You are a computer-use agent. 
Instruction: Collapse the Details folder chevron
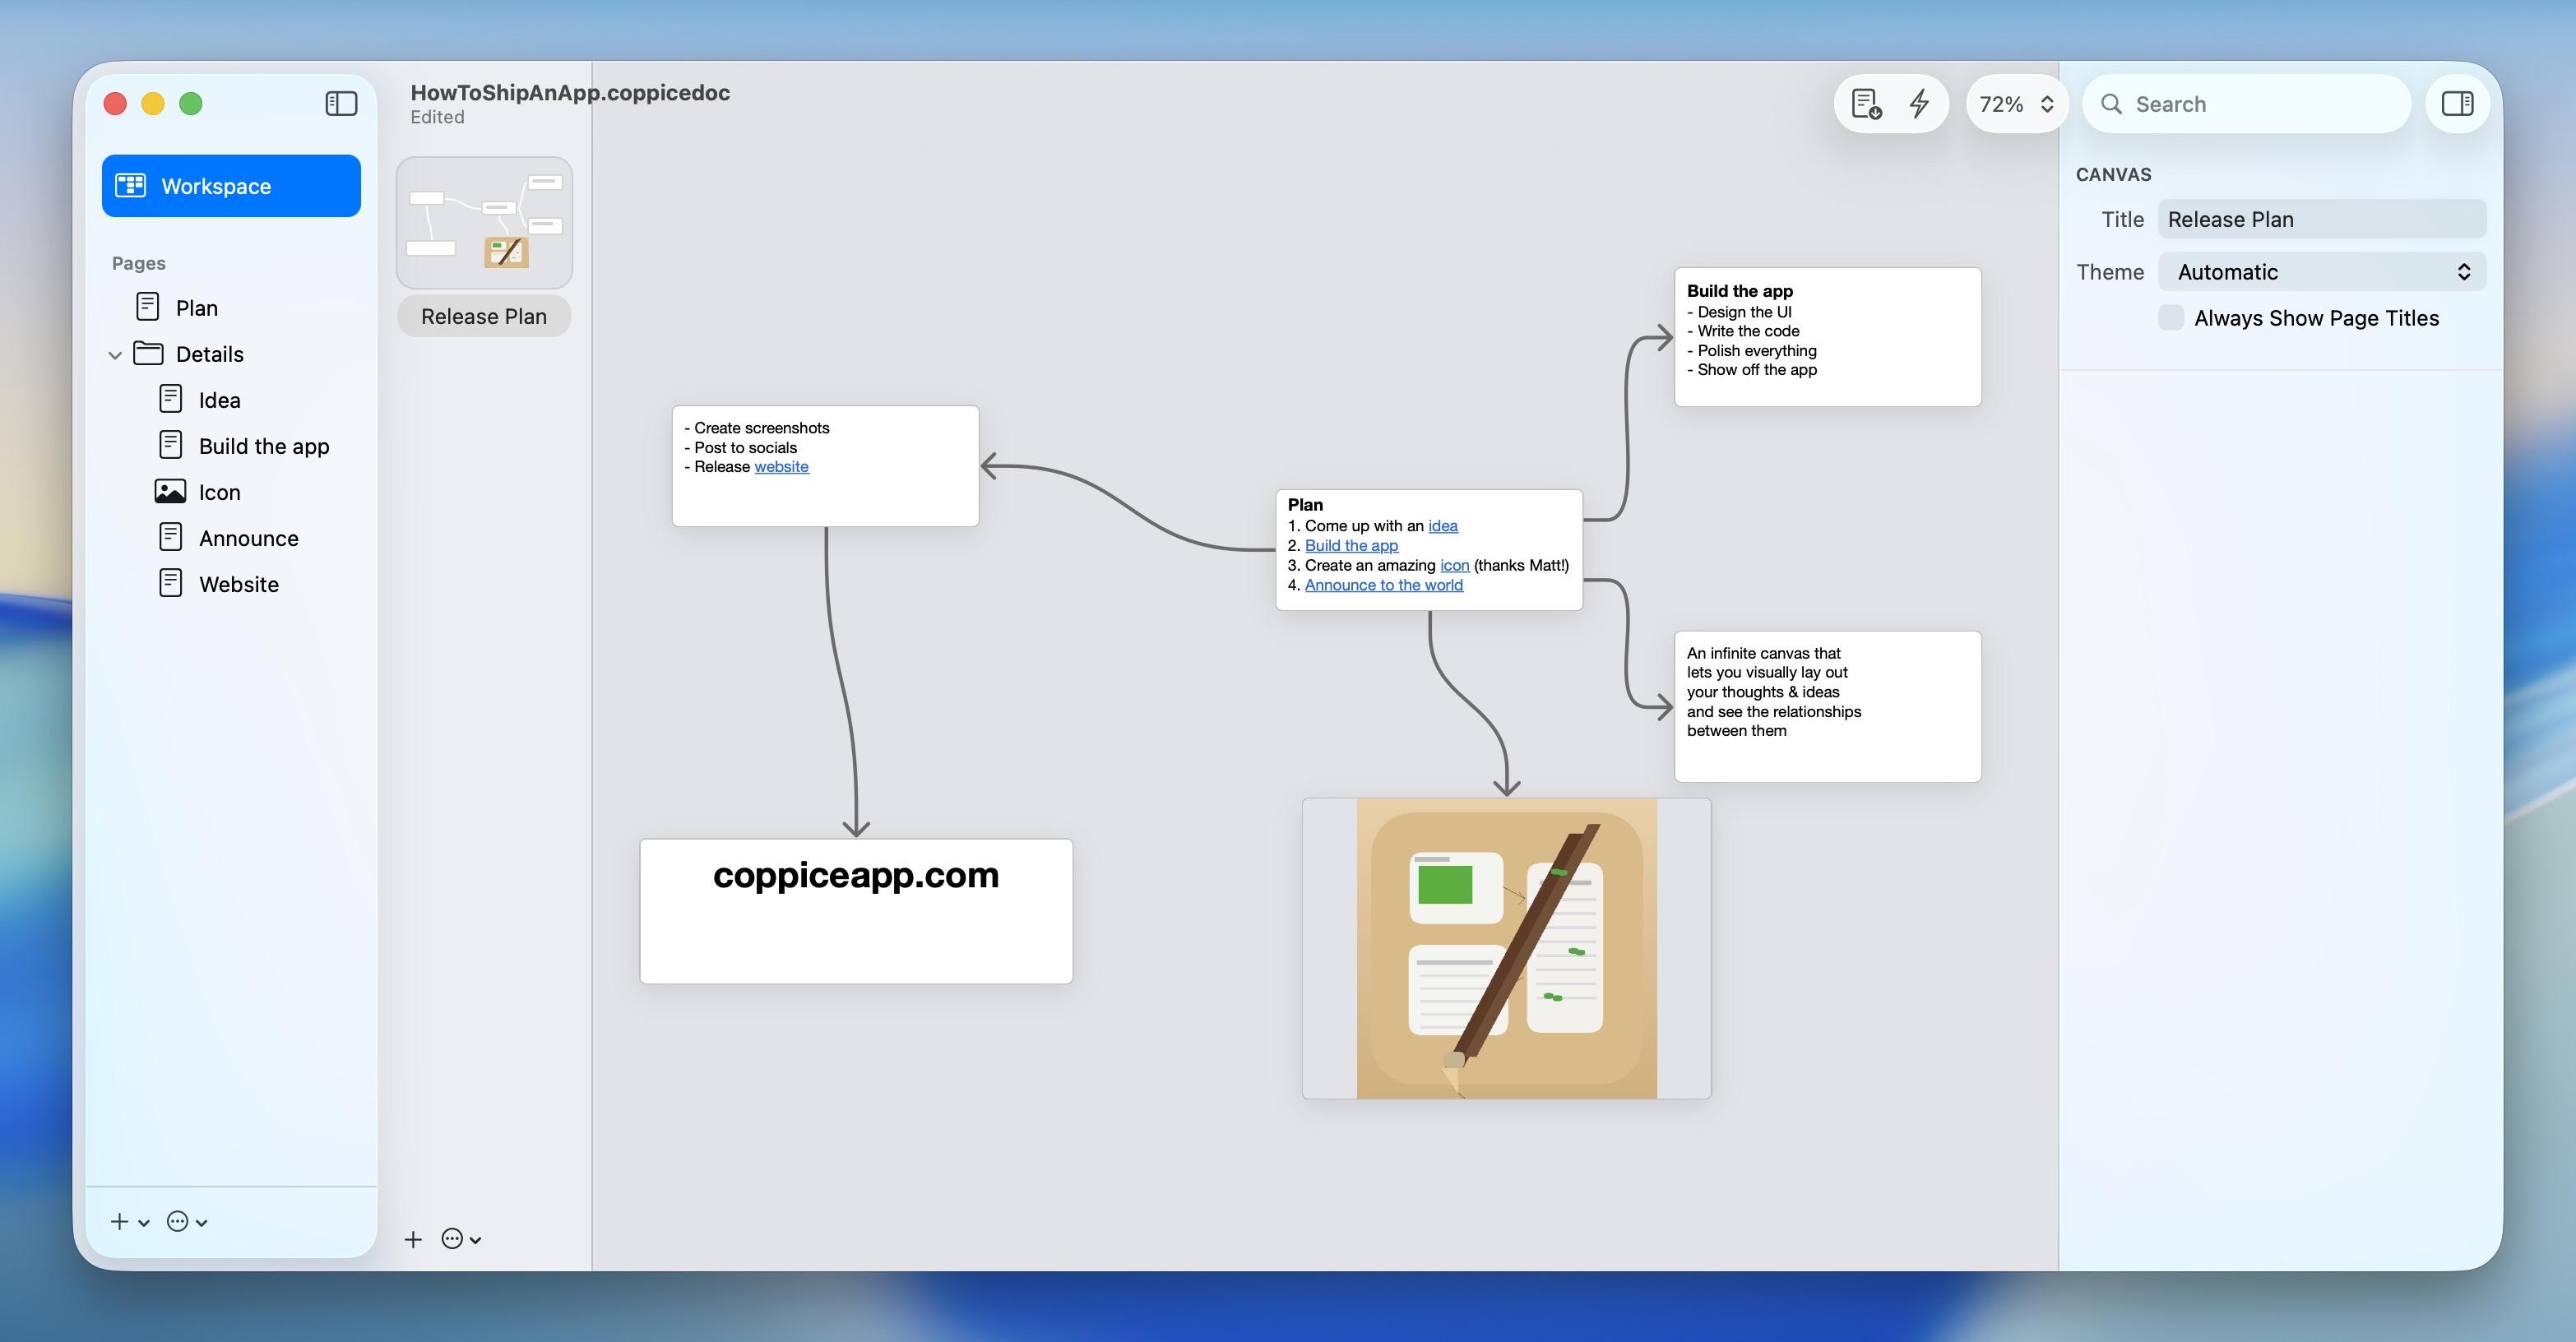[x=115, y=354]
